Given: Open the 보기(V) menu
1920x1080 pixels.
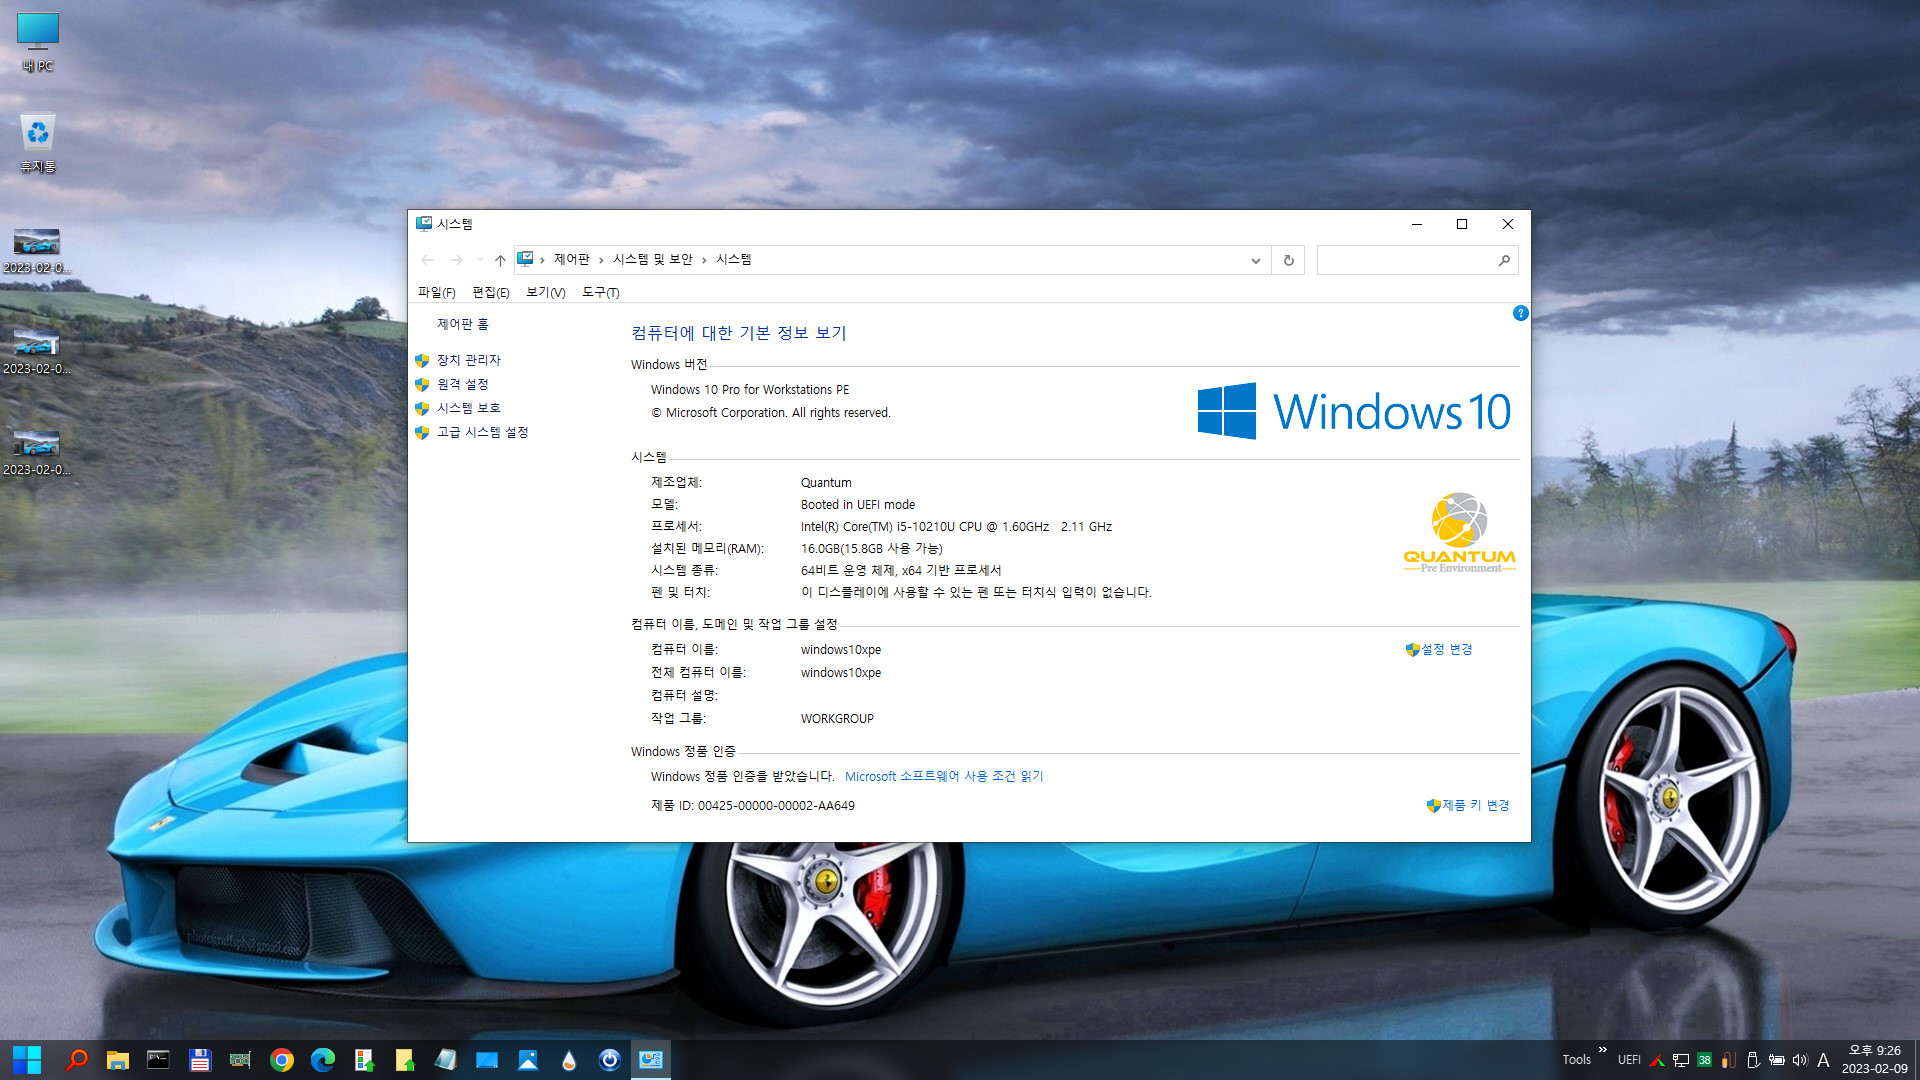Looking at the screenshot, I should 545,292.
